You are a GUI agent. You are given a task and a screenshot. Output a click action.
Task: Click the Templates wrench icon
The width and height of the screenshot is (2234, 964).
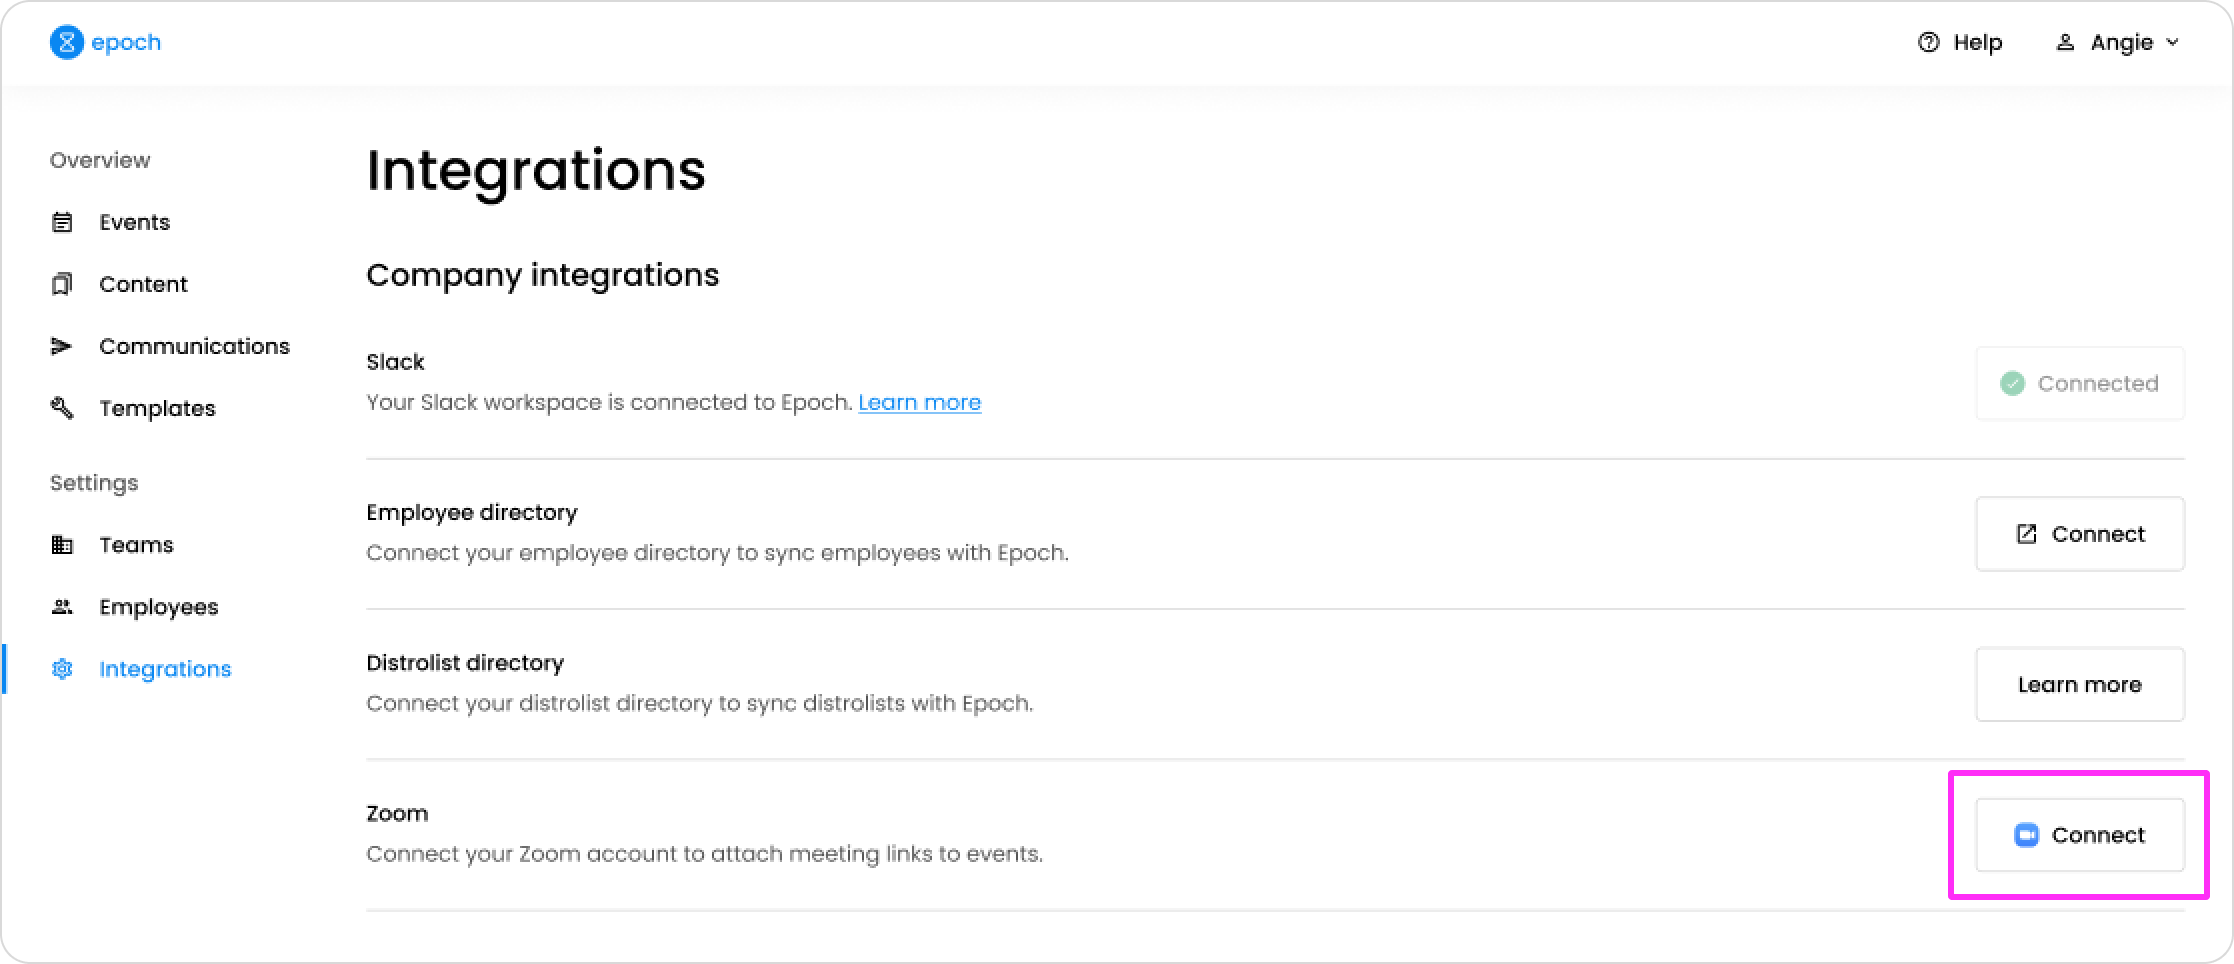[x=62, y=408]
